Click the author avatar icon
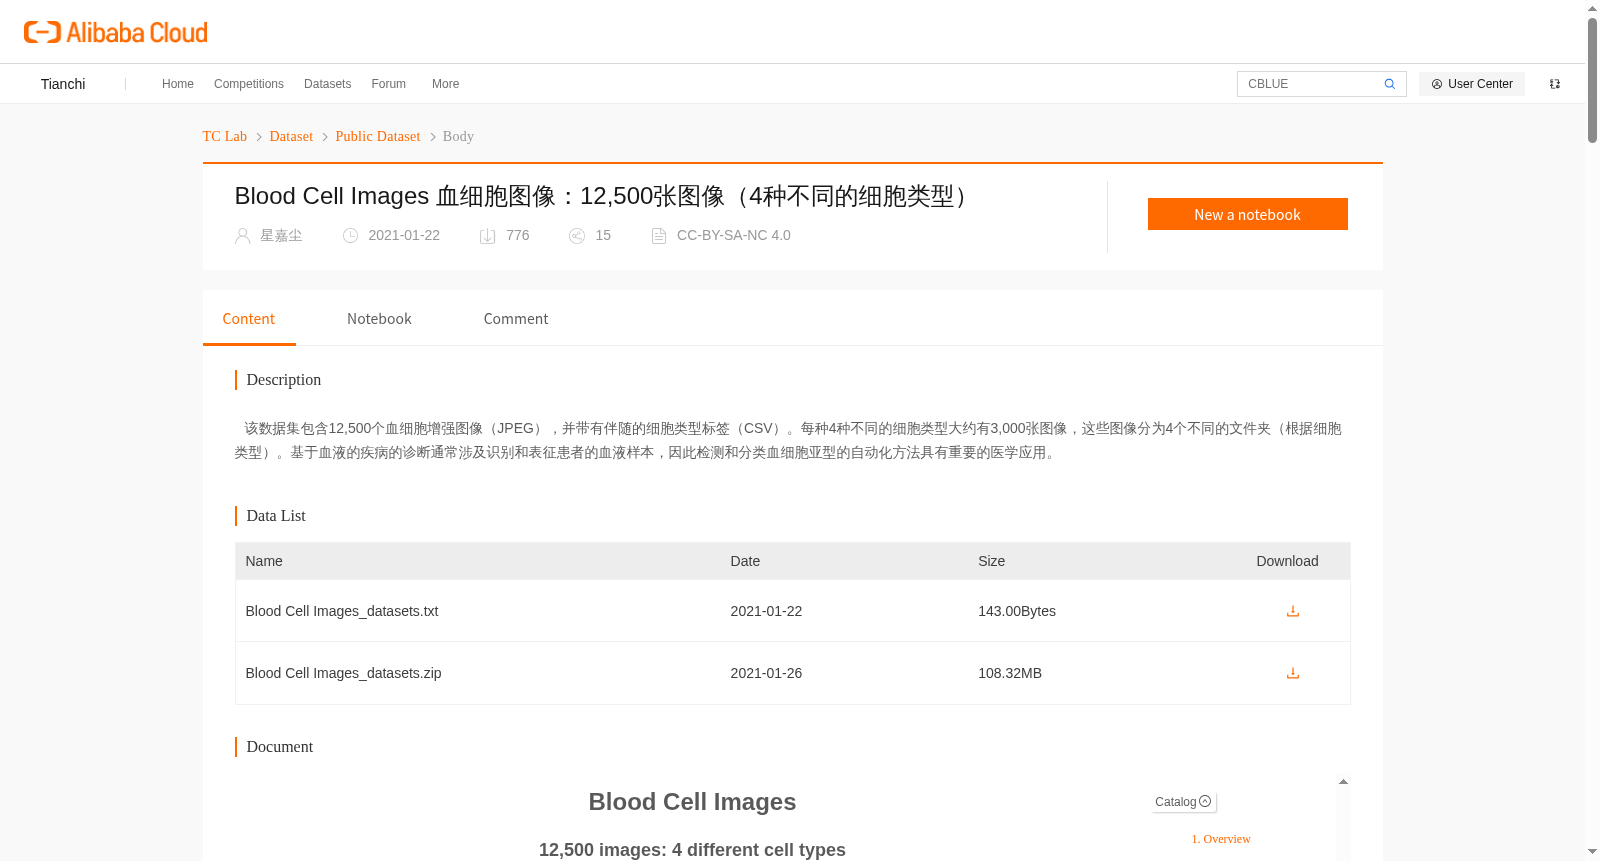Image resolution: width=1600 pixels, height=861 pixels. [242, 236]
